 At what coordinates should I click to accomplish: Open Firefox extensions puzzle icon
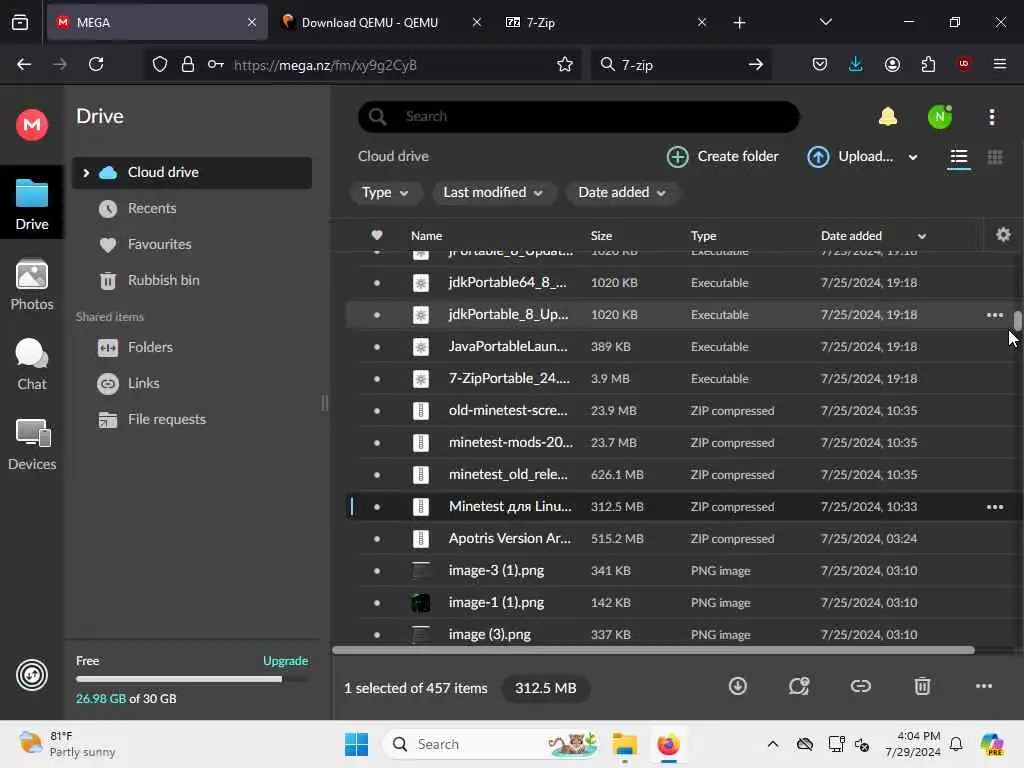(x=928, y=64)
